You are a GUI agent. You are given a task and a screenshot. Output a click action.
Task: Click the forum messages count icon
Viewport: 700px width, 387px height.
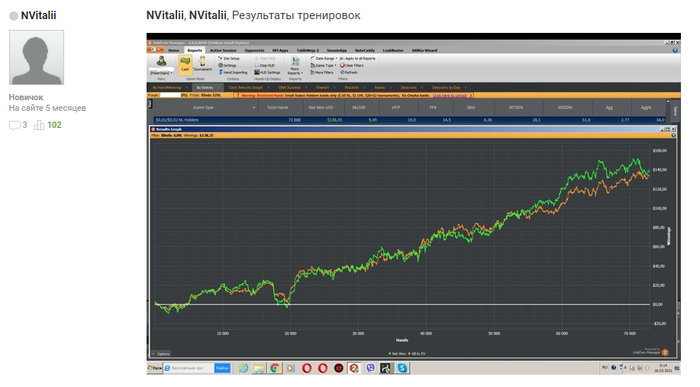tap(14, 125)
